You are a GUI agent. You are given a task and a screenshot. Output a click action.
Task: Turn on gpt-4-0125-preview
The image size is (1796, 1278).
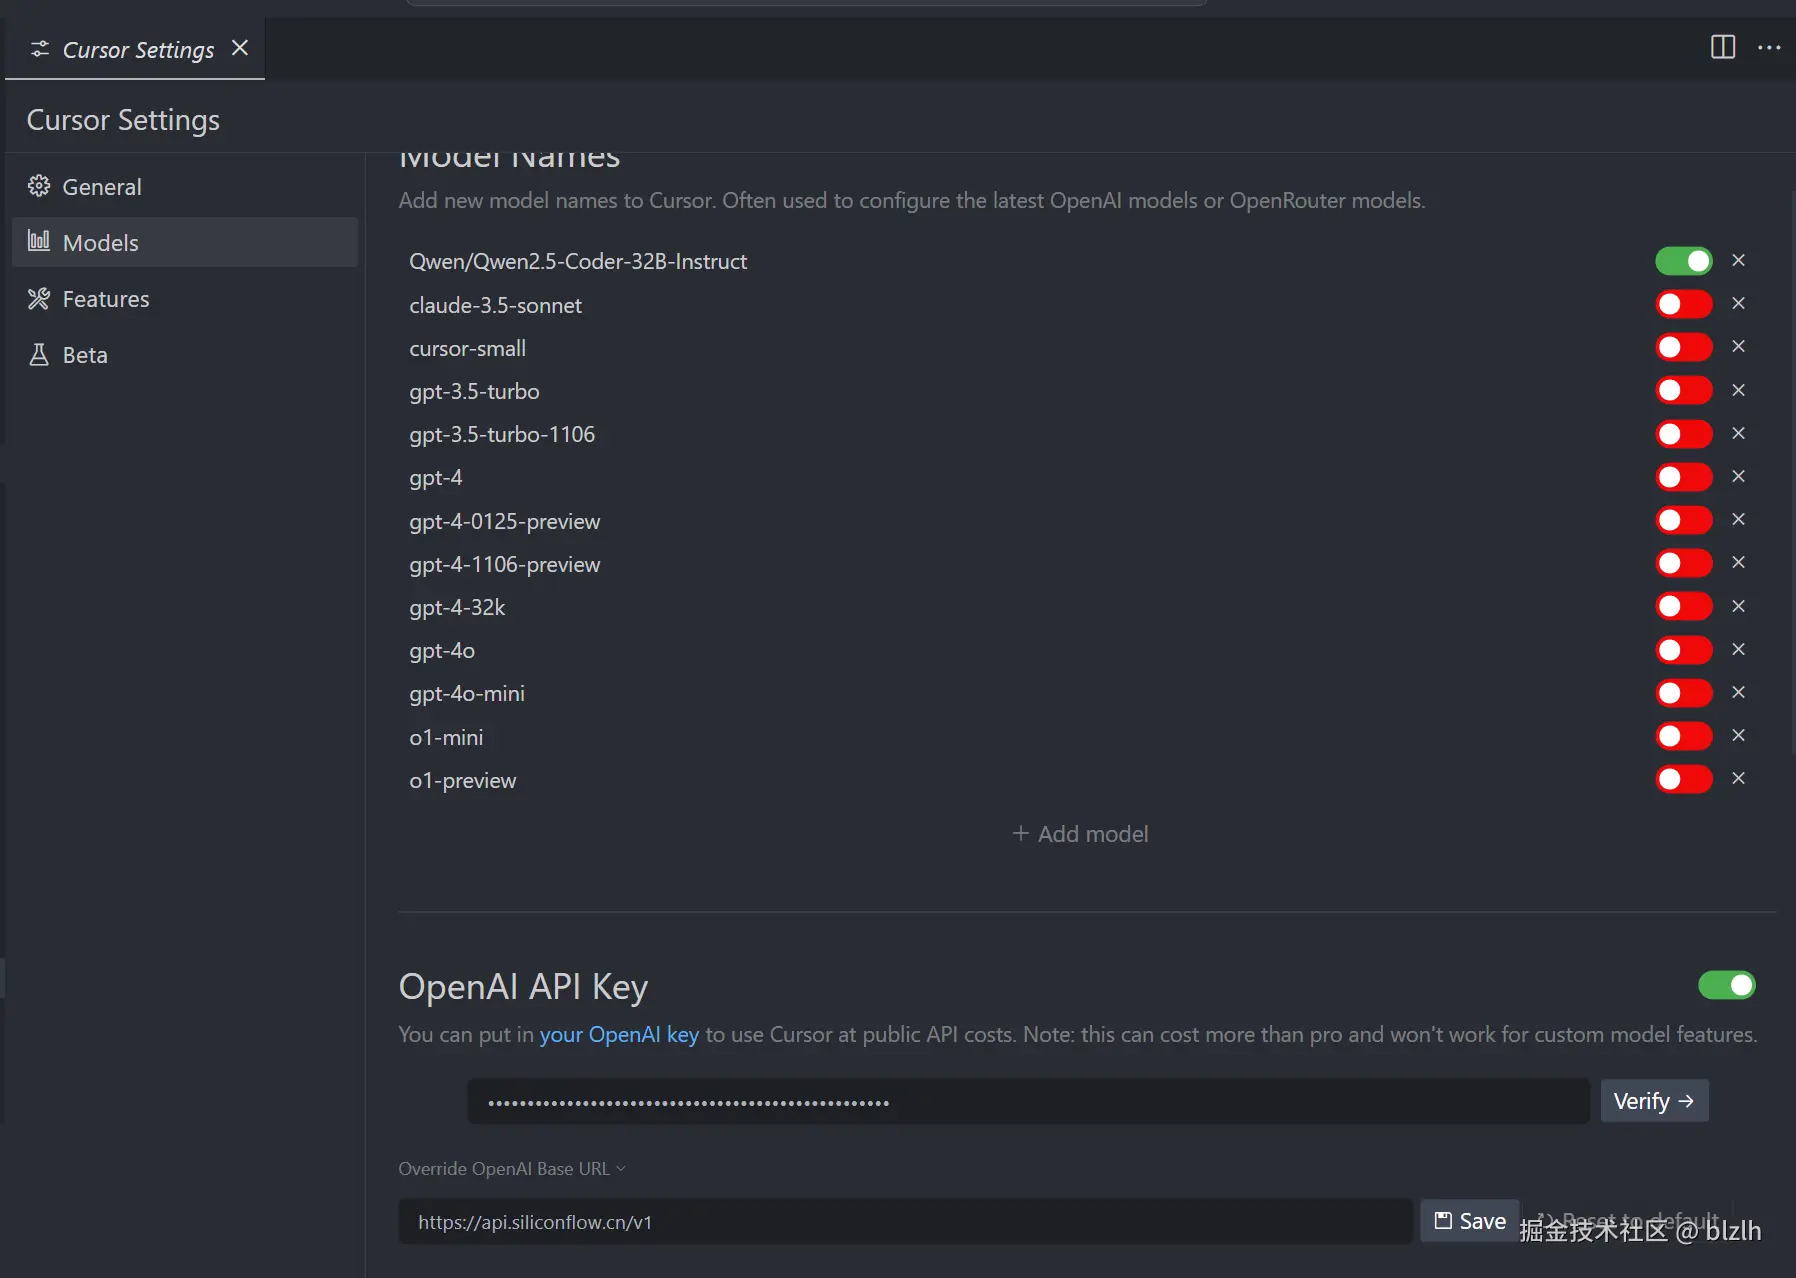coord(1684,520)
